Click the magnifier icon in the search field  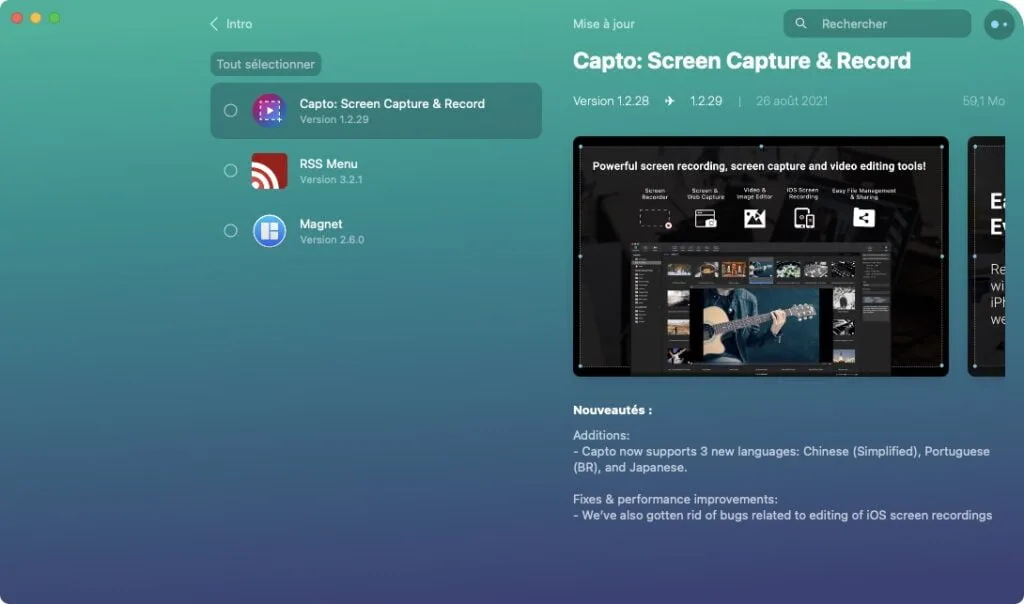click(x=801, y=24)
